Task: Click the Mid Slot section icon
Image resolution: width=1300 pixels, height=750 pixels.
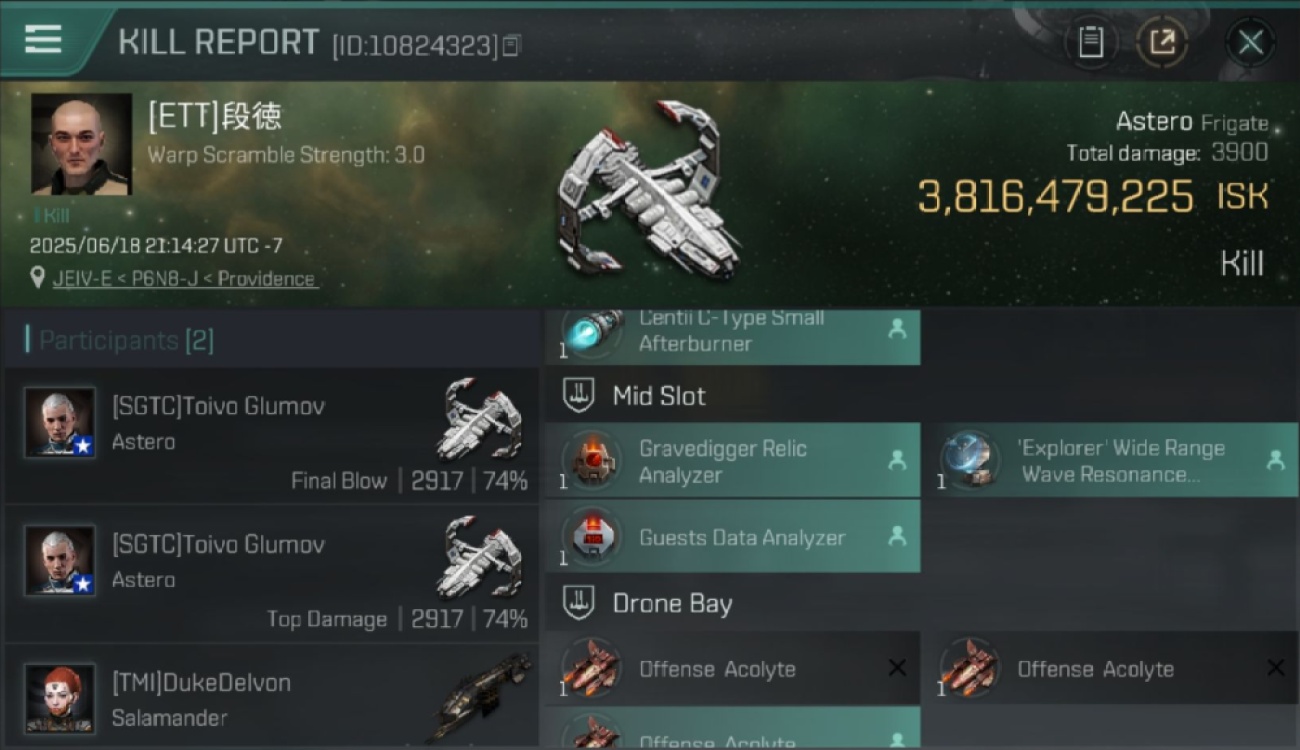Action: click(578, 396)
